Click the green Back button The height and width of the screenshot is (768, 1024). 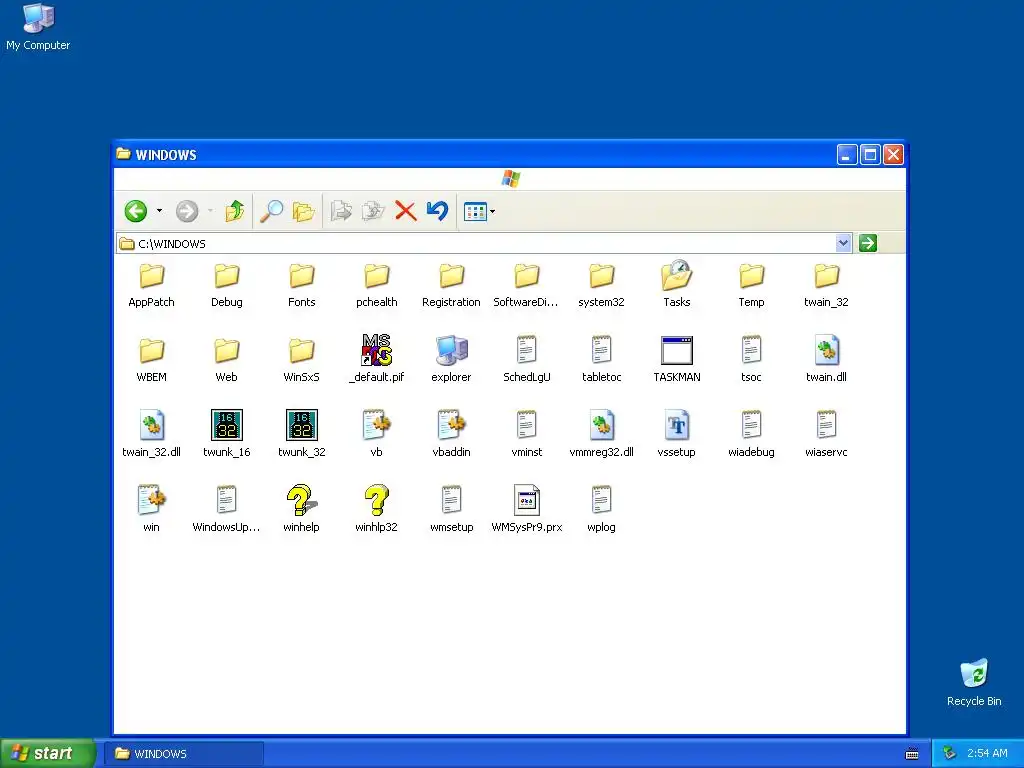(136, 211)
